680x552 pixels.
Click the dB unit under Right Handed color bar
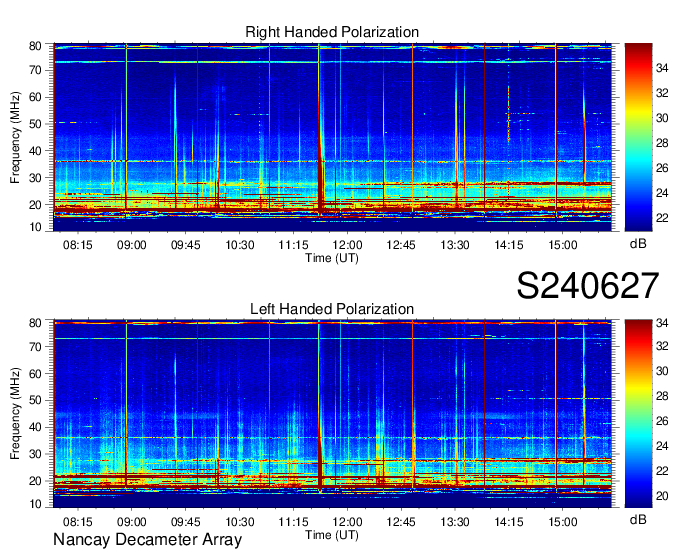tap(638, 244)
